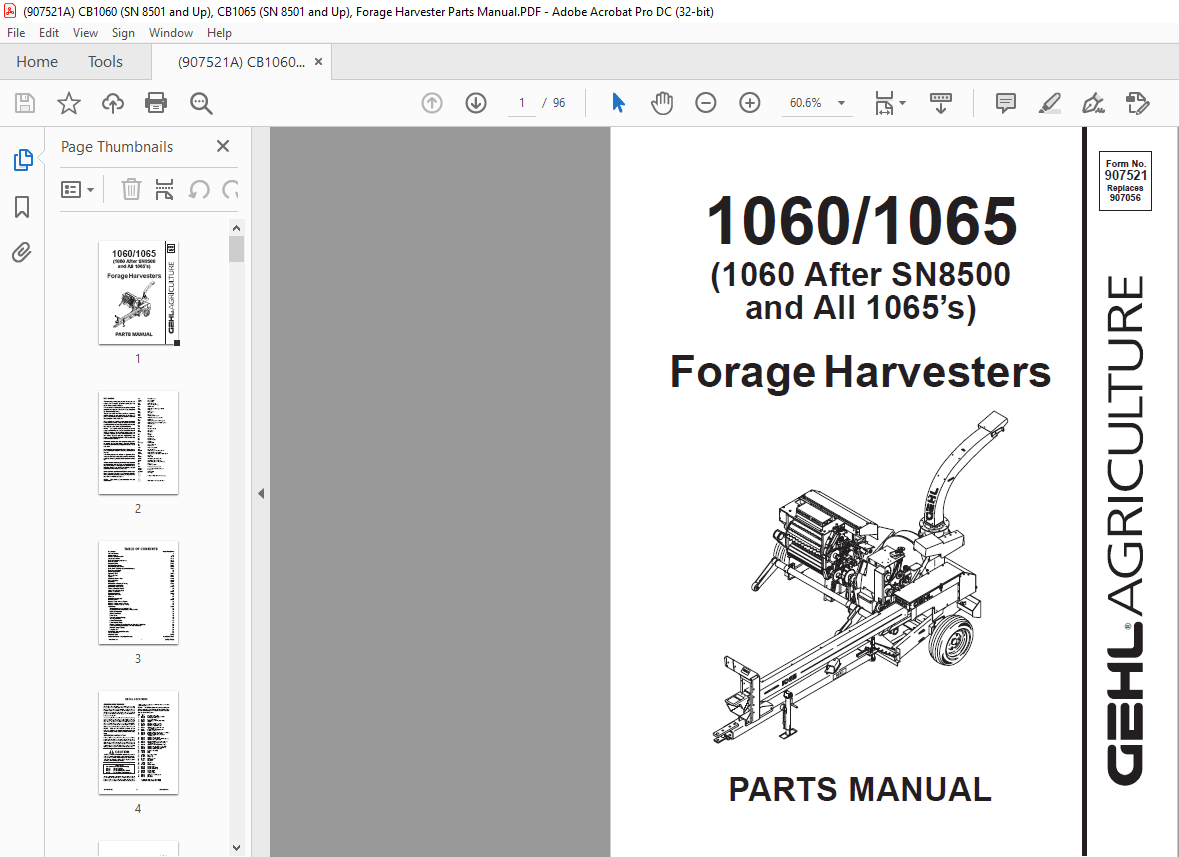Open the Find text magnifier tool
The height and width of the screenshot is (857, 1179).
201,103
